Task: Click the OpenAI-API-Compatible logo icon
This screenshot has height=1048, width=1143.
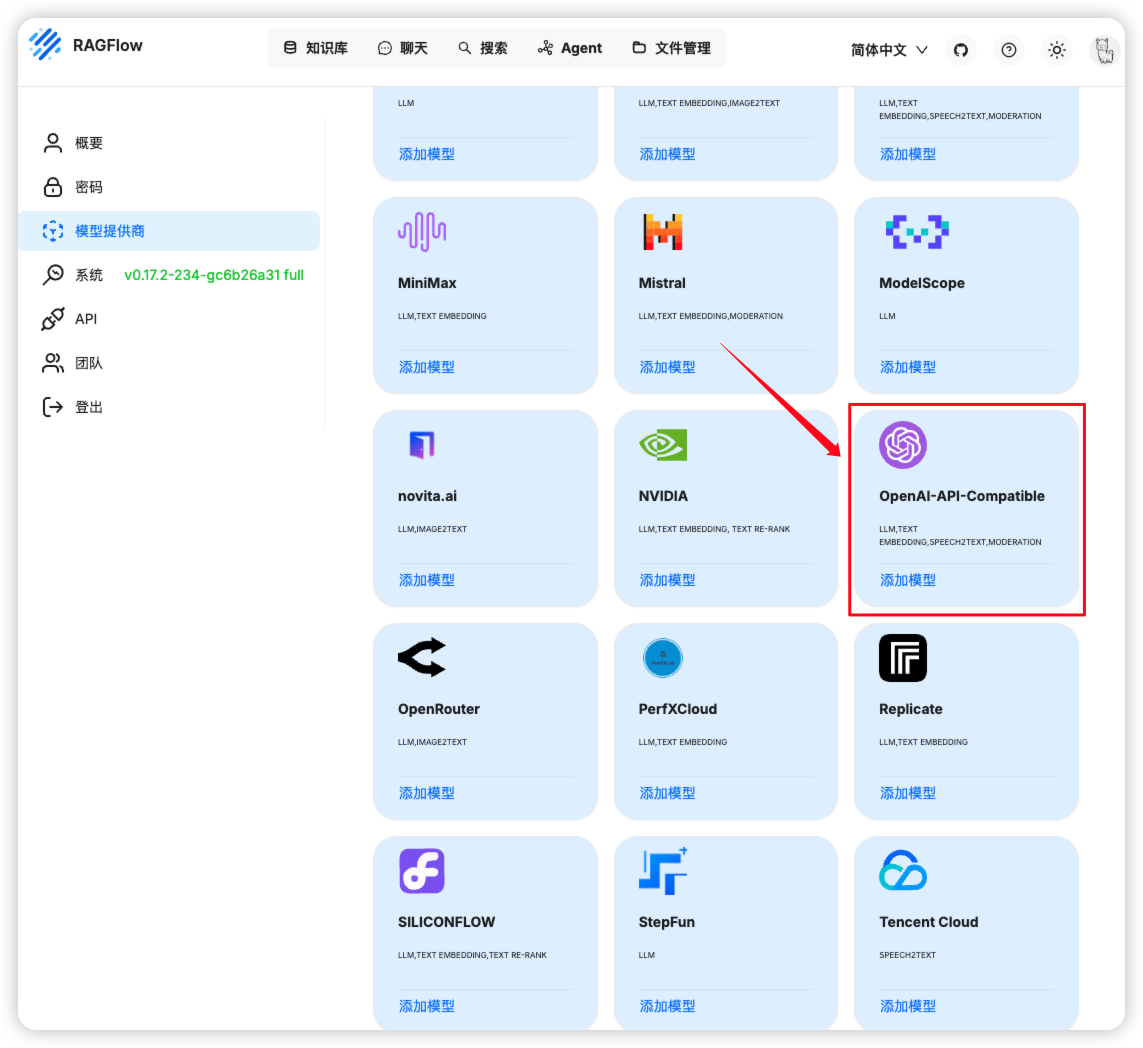Action: (x=902, y=445)
